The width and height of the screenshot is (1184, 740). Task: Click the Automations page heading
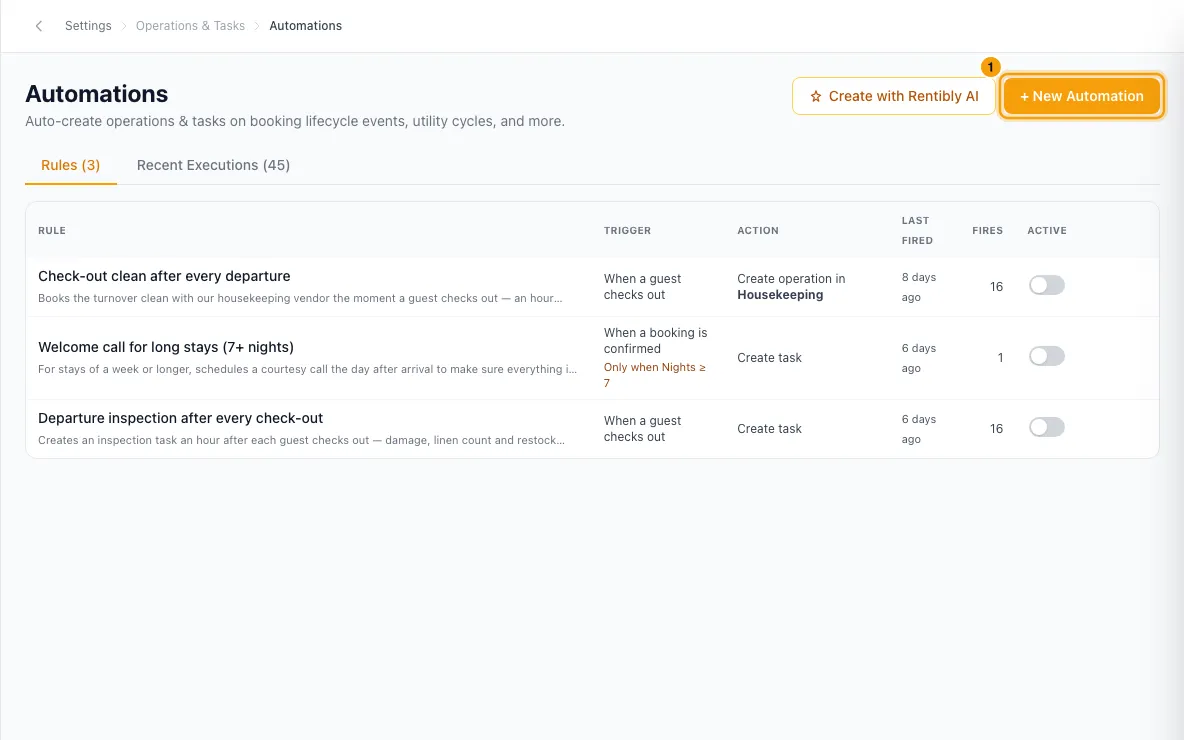pyautogui.click(x=97, y=94)
